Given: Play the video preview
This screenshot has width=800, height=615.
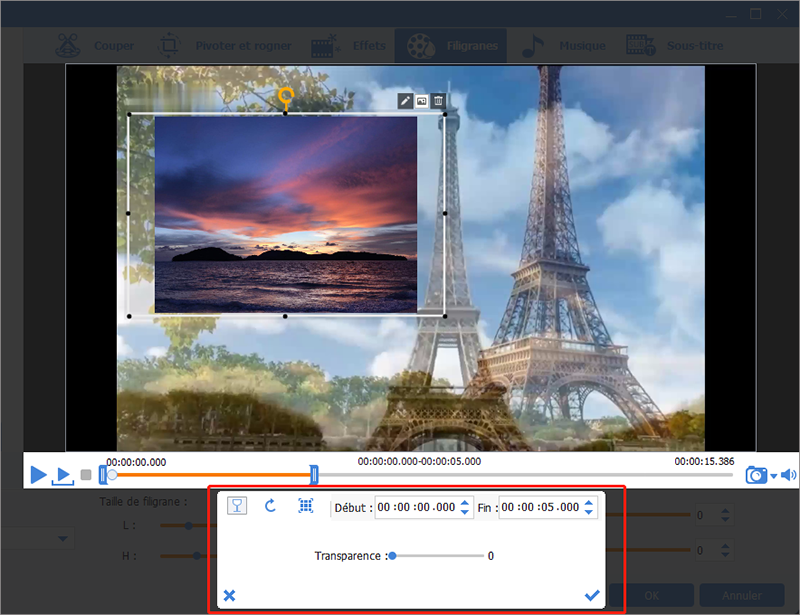Looking at the screenshot, I should (x=38, y=475).
